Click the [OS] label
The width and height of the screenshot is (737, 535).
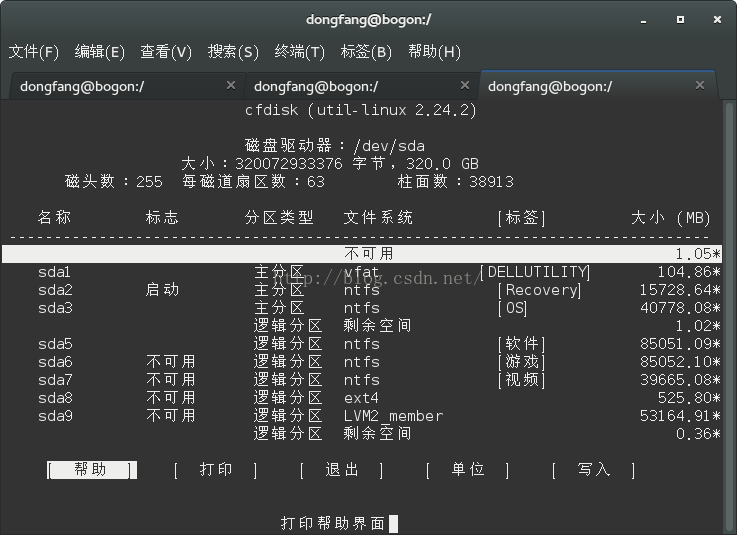click(x=513, y=308)
